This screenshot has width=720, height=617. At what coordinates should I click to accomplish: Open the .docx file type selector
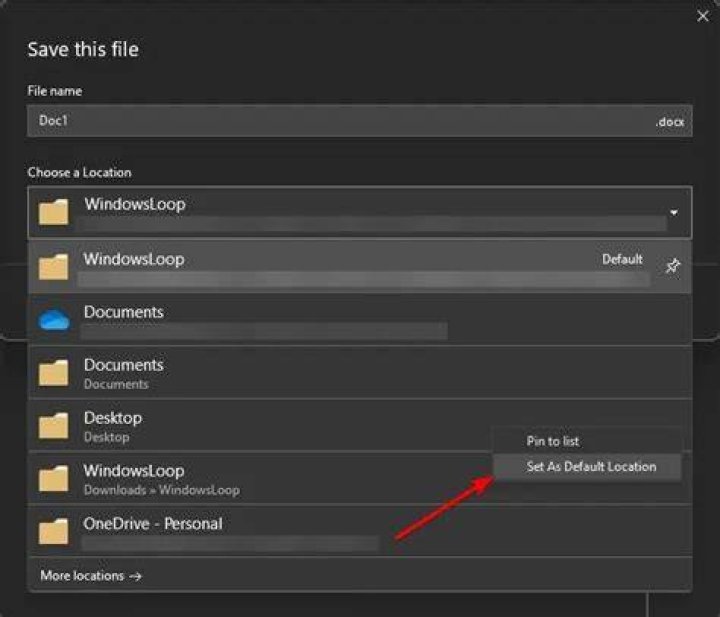(x=669, y=122)
